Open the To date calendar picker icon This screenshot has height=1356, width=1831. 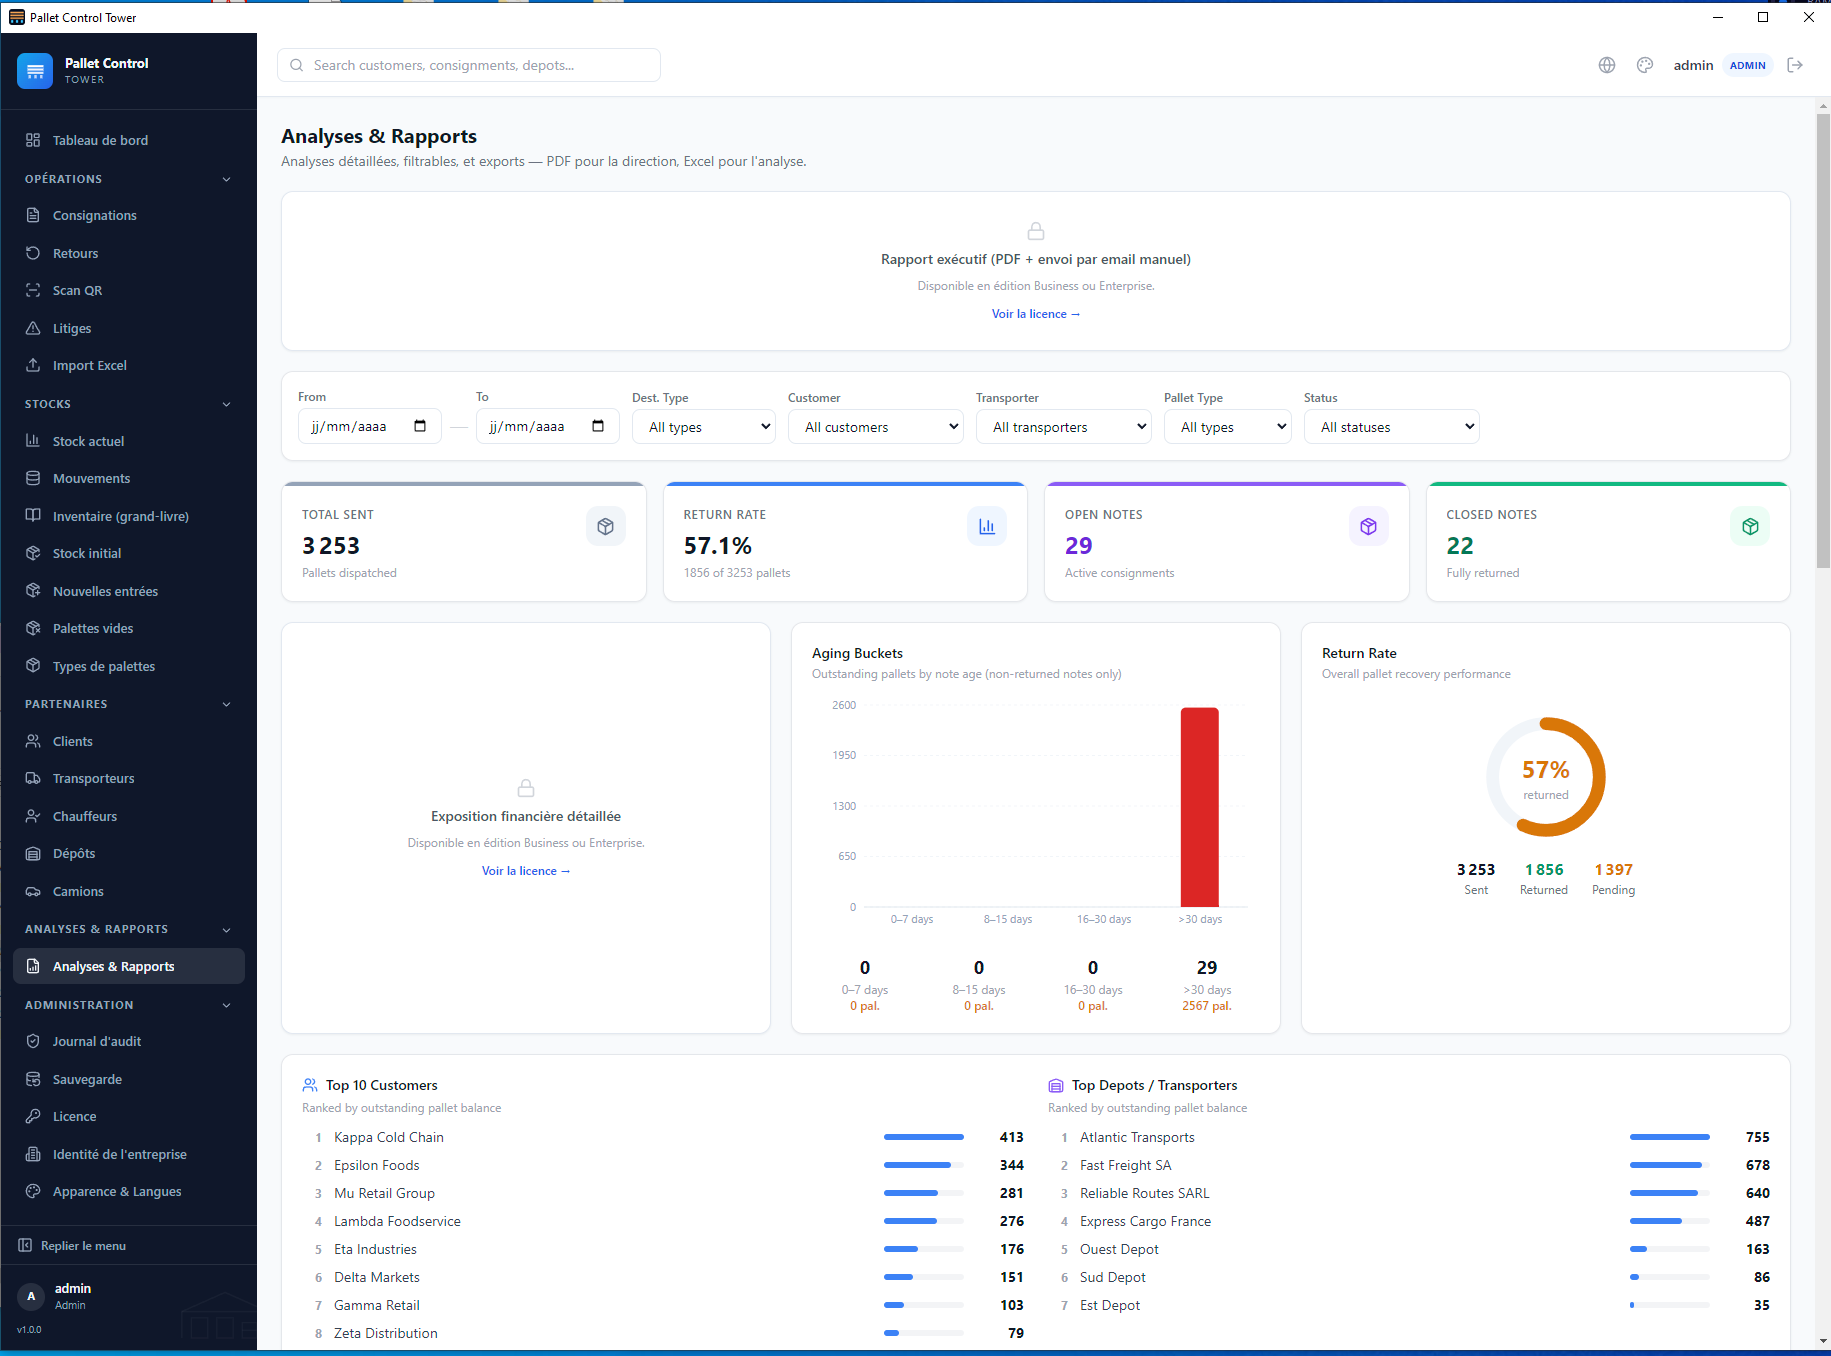coord(598,426)
